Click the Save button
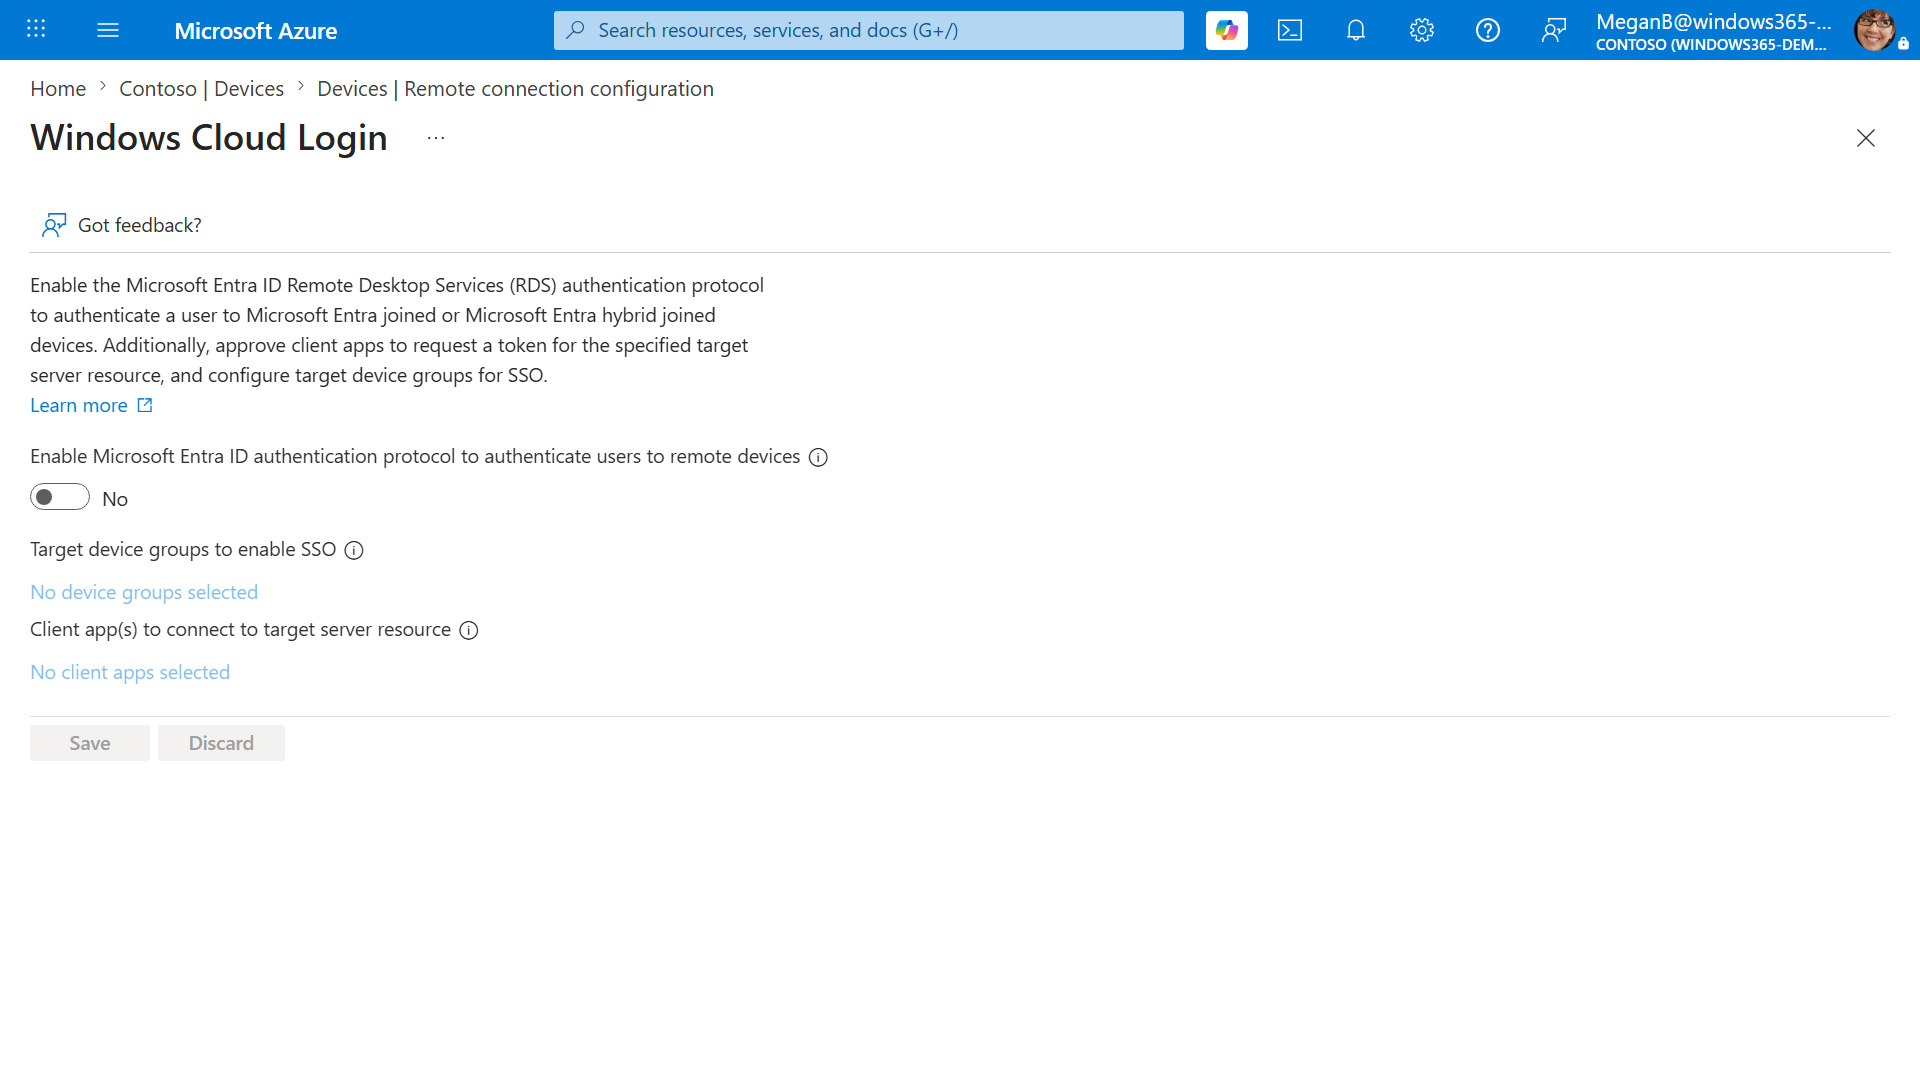Image resolution: width=1920 pixels, height=1080 pixels. point(90,743)
